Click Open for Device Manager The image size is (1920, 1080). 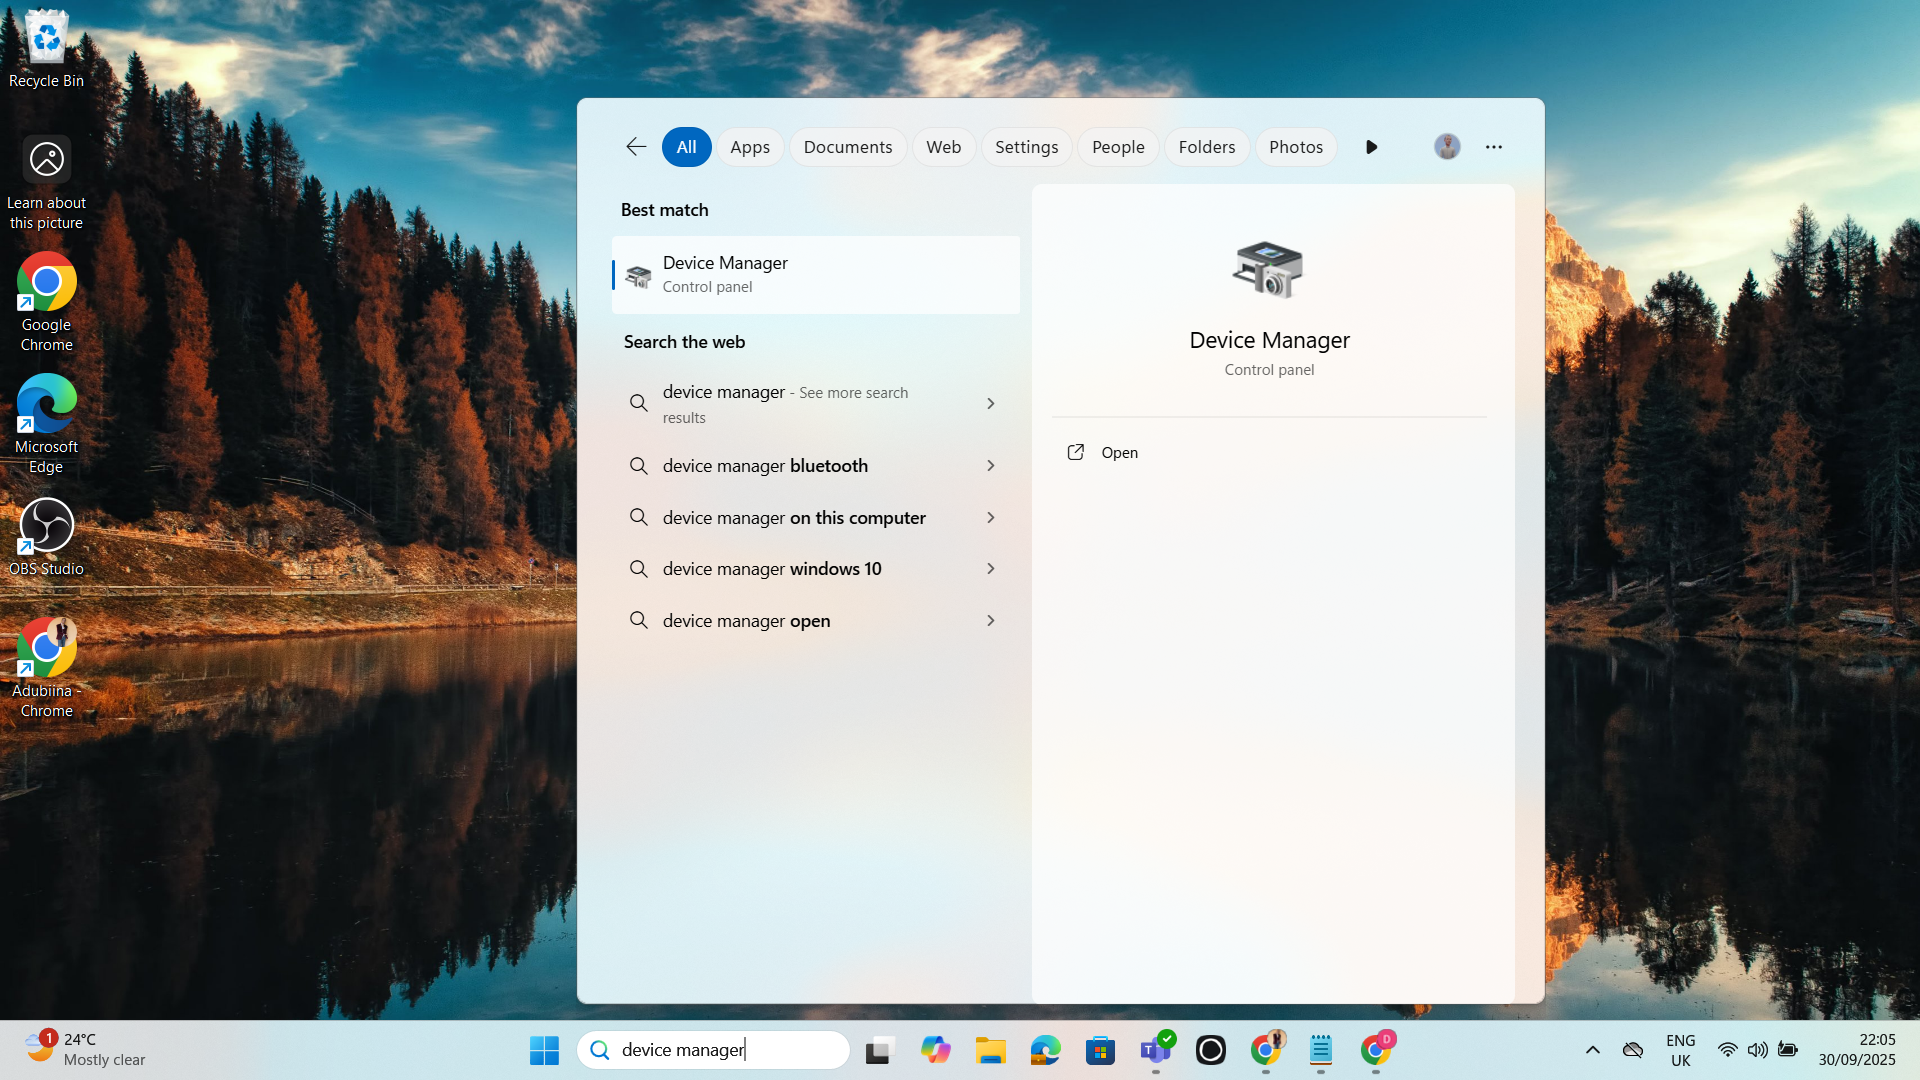coord(1118,453)
